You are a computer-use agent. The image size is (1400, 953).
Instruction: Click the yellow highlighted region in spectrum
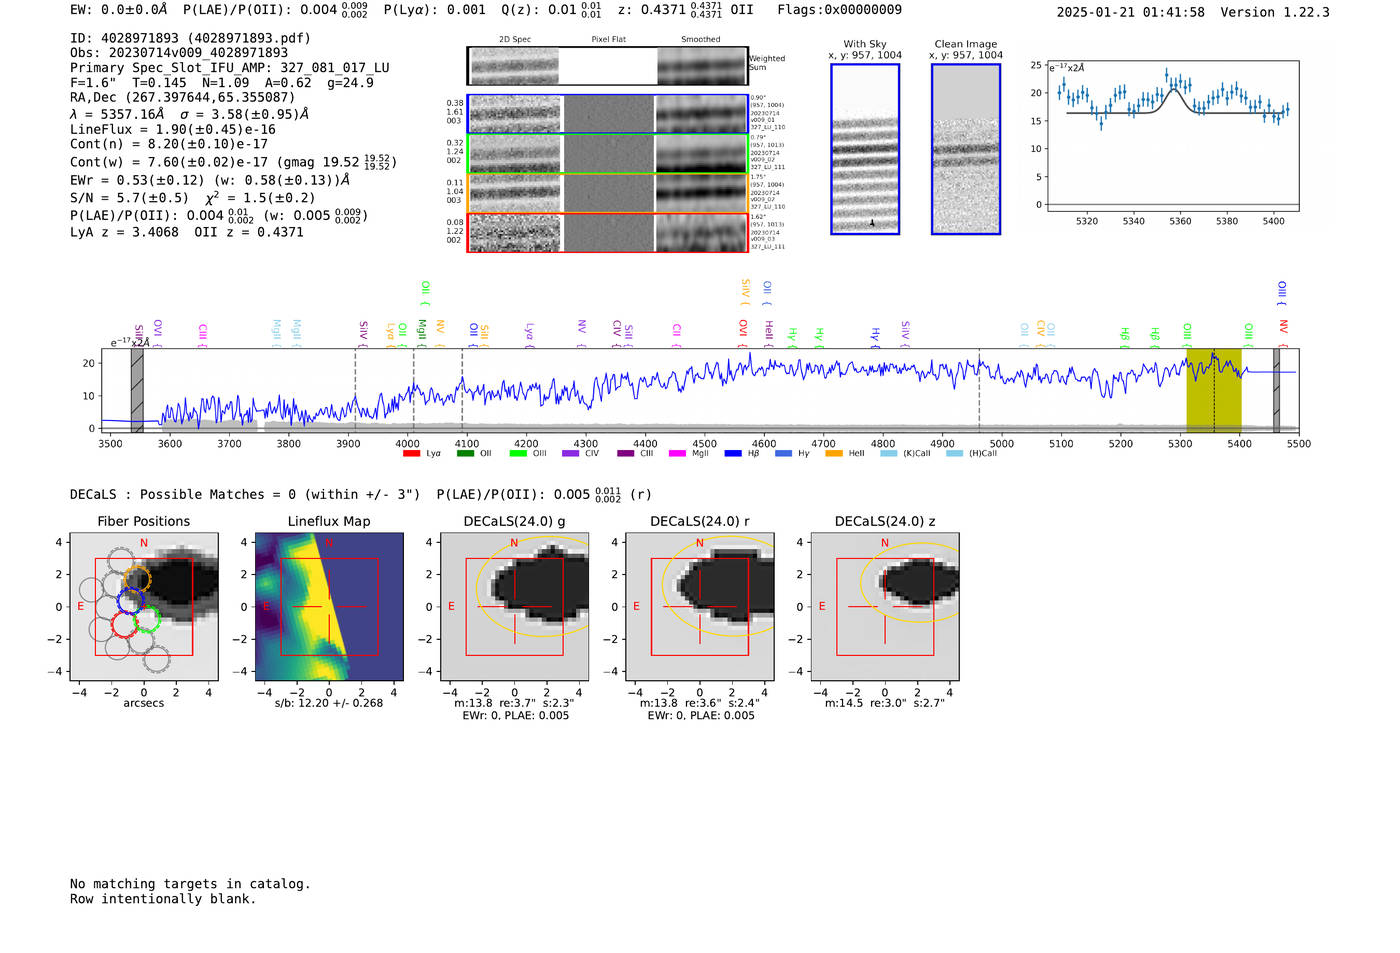tap(1214, 390)
